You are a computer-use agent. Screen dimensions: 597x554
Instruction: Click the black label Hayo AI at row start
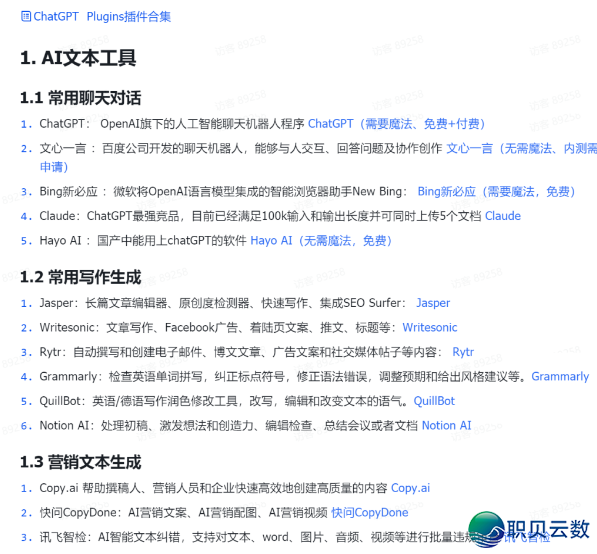click(x=61, y=241)
